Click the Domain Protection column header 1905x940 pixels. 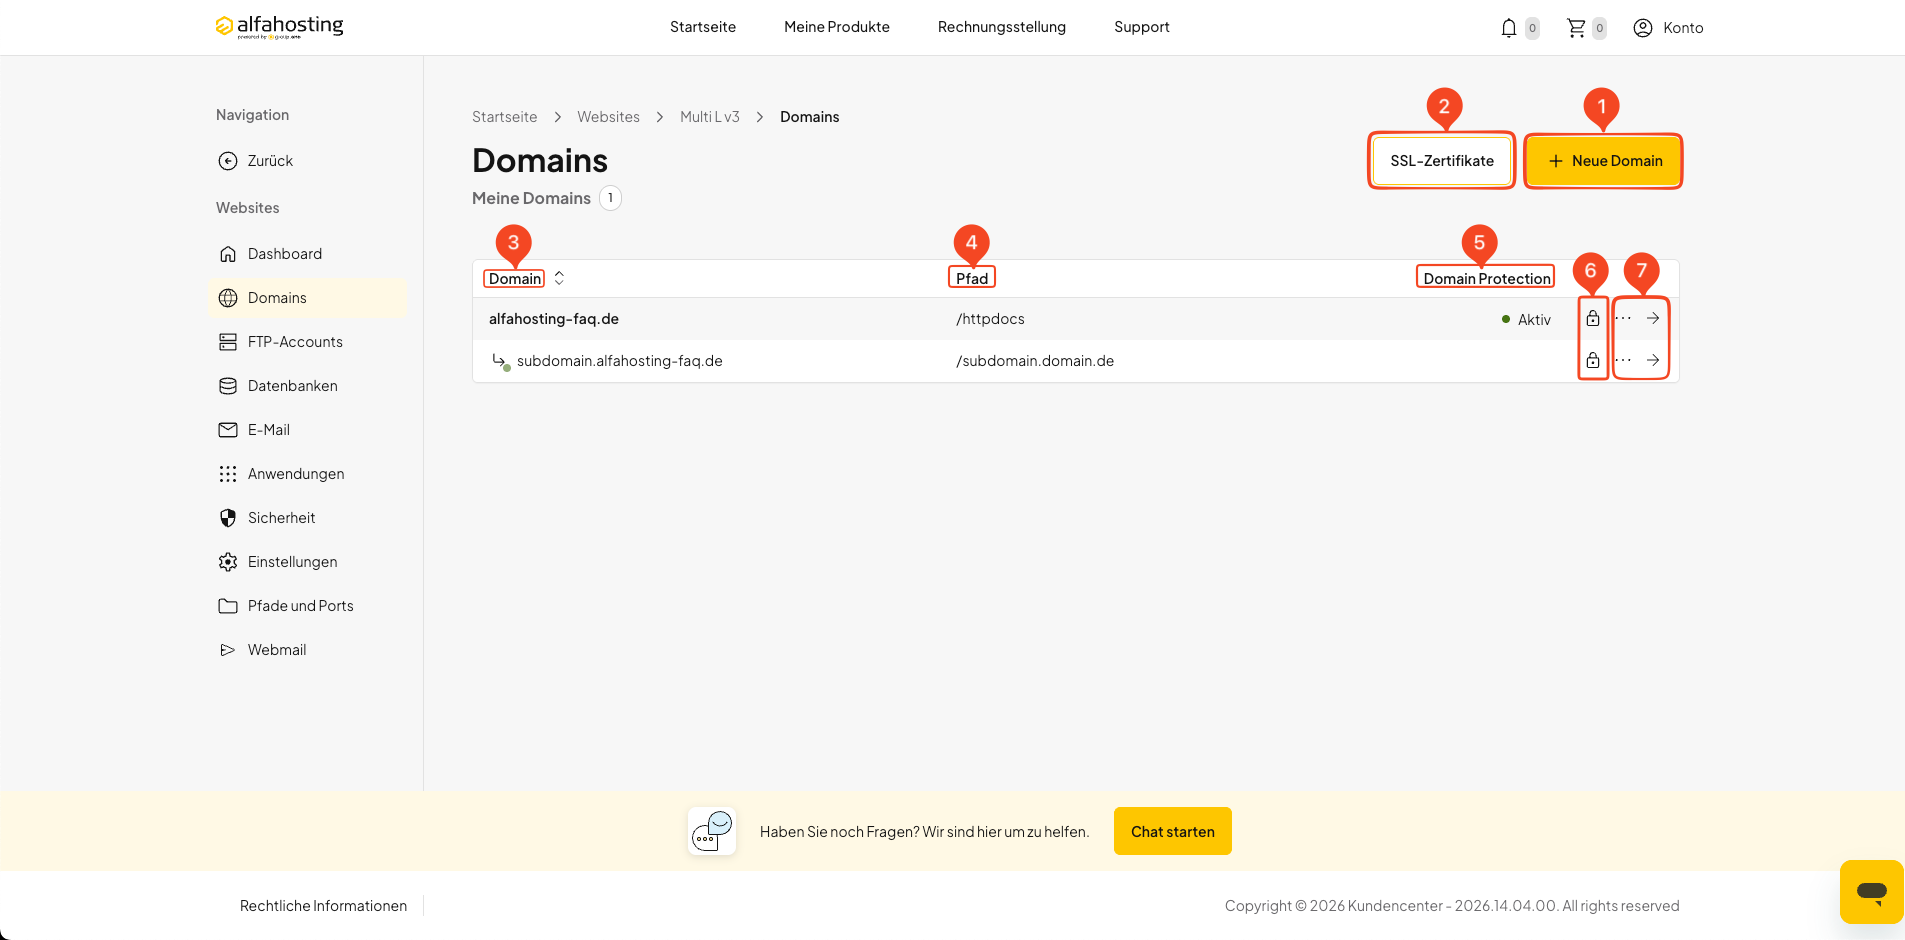[x=1486, y=278]
